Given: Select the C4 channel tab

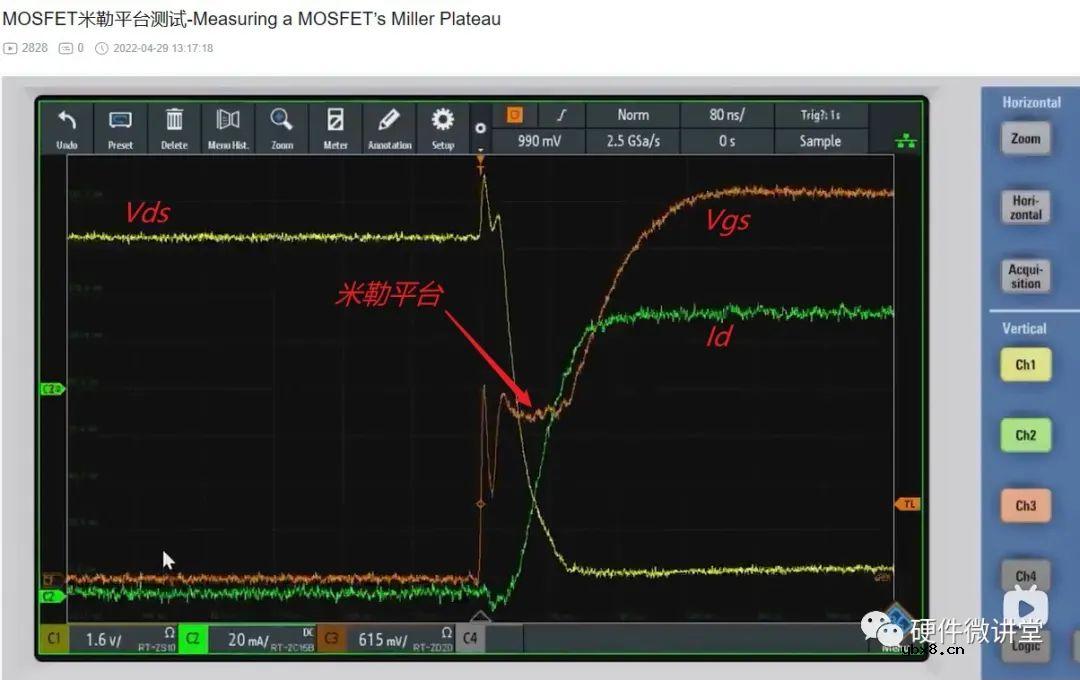Looking at the screenshot, I should pyautogui.click(x=470, y=638).
